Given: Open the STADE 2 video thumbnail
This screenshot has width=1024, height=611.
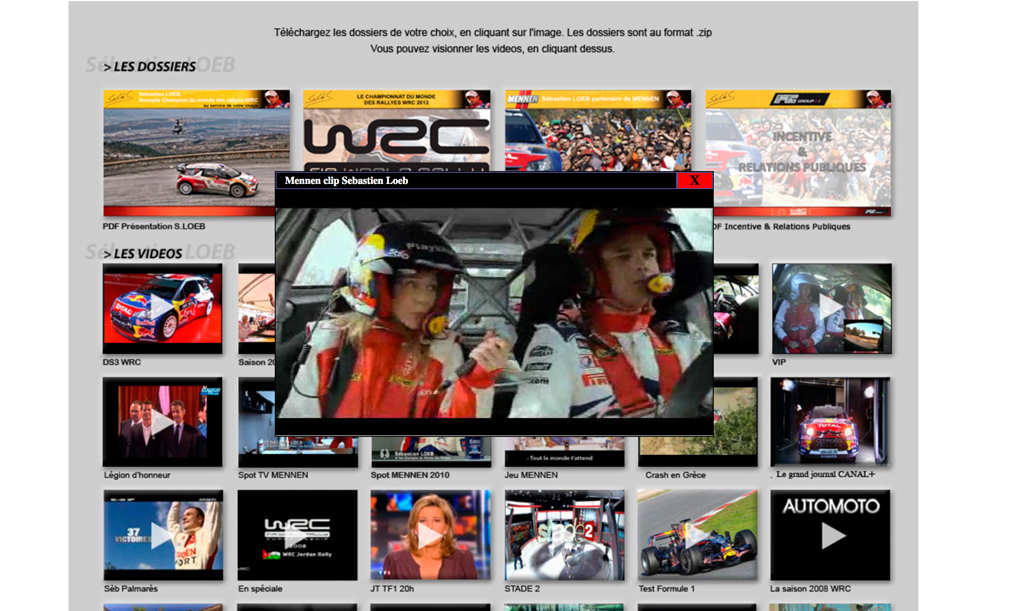Looking at the screenshot, I should [564, 535].
